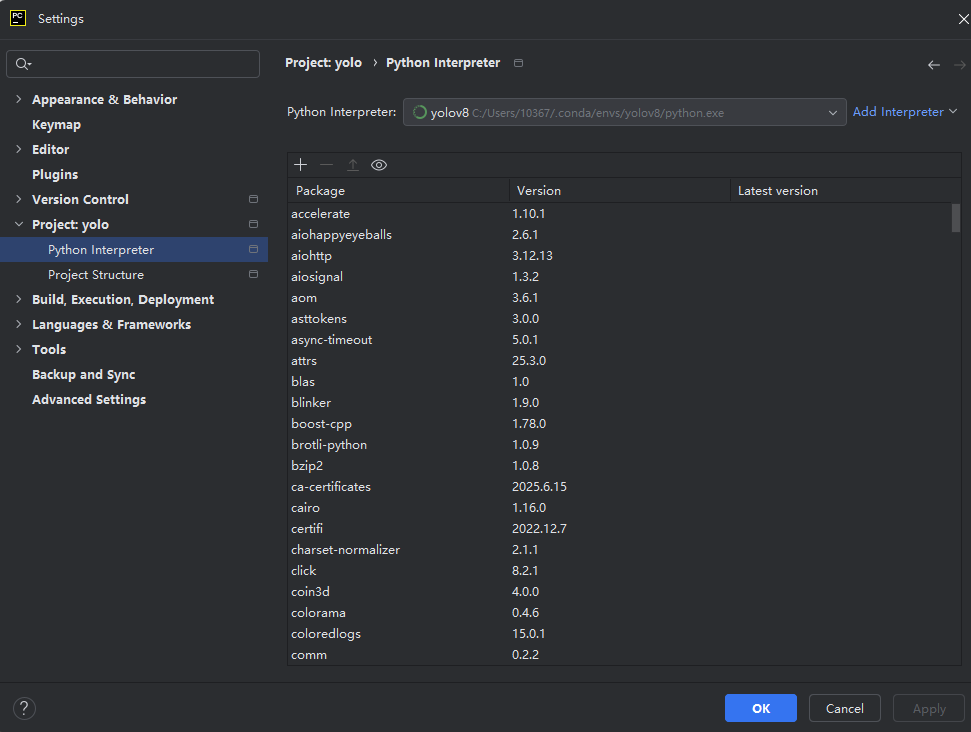The image size is (971, 732).
Task: Click the help question mark icon
Action: [x=24, y=708]
